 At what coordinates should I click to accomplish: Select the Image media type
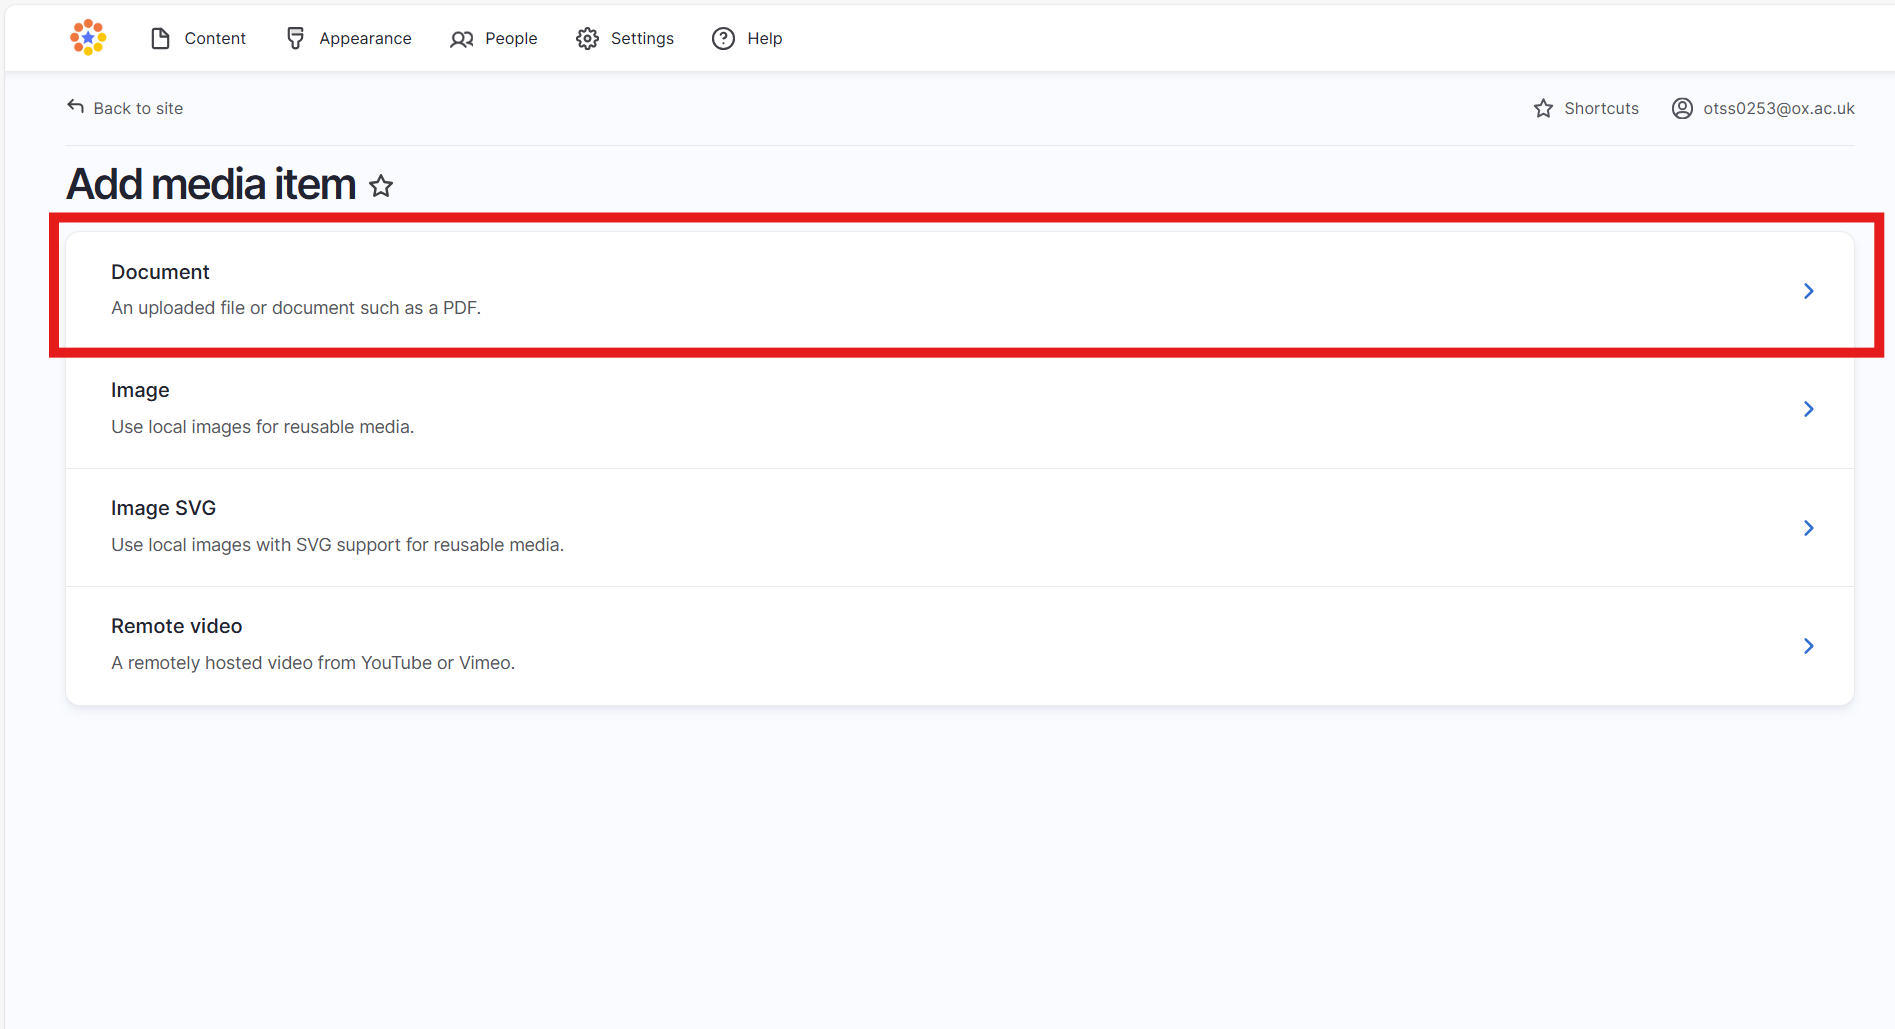pyautogui.click(x=140, y=389)
